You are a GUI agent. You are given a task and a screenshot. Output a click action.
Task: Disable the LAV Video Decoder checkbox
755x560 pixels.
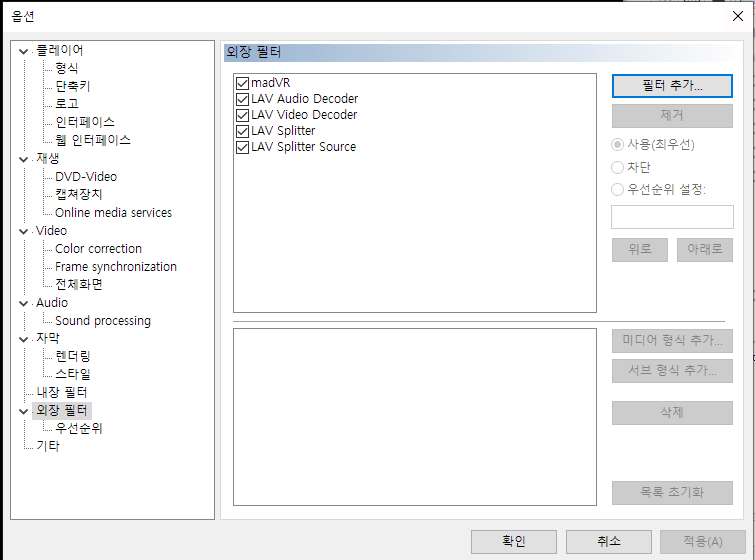tap(242, 115)
